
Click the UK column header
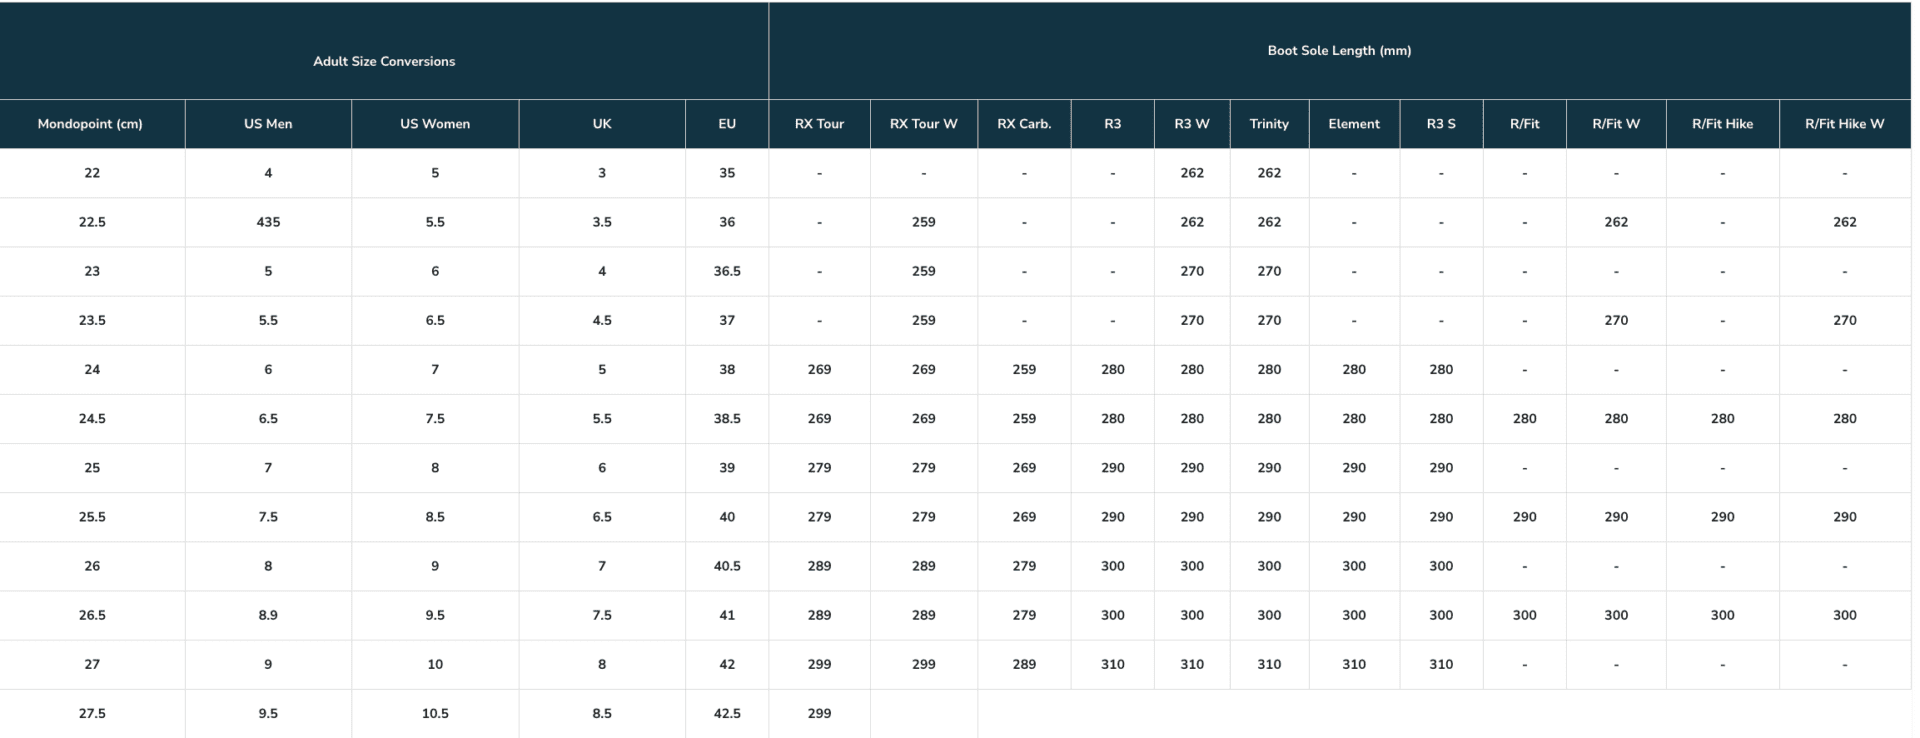click(x=602, y=124)
